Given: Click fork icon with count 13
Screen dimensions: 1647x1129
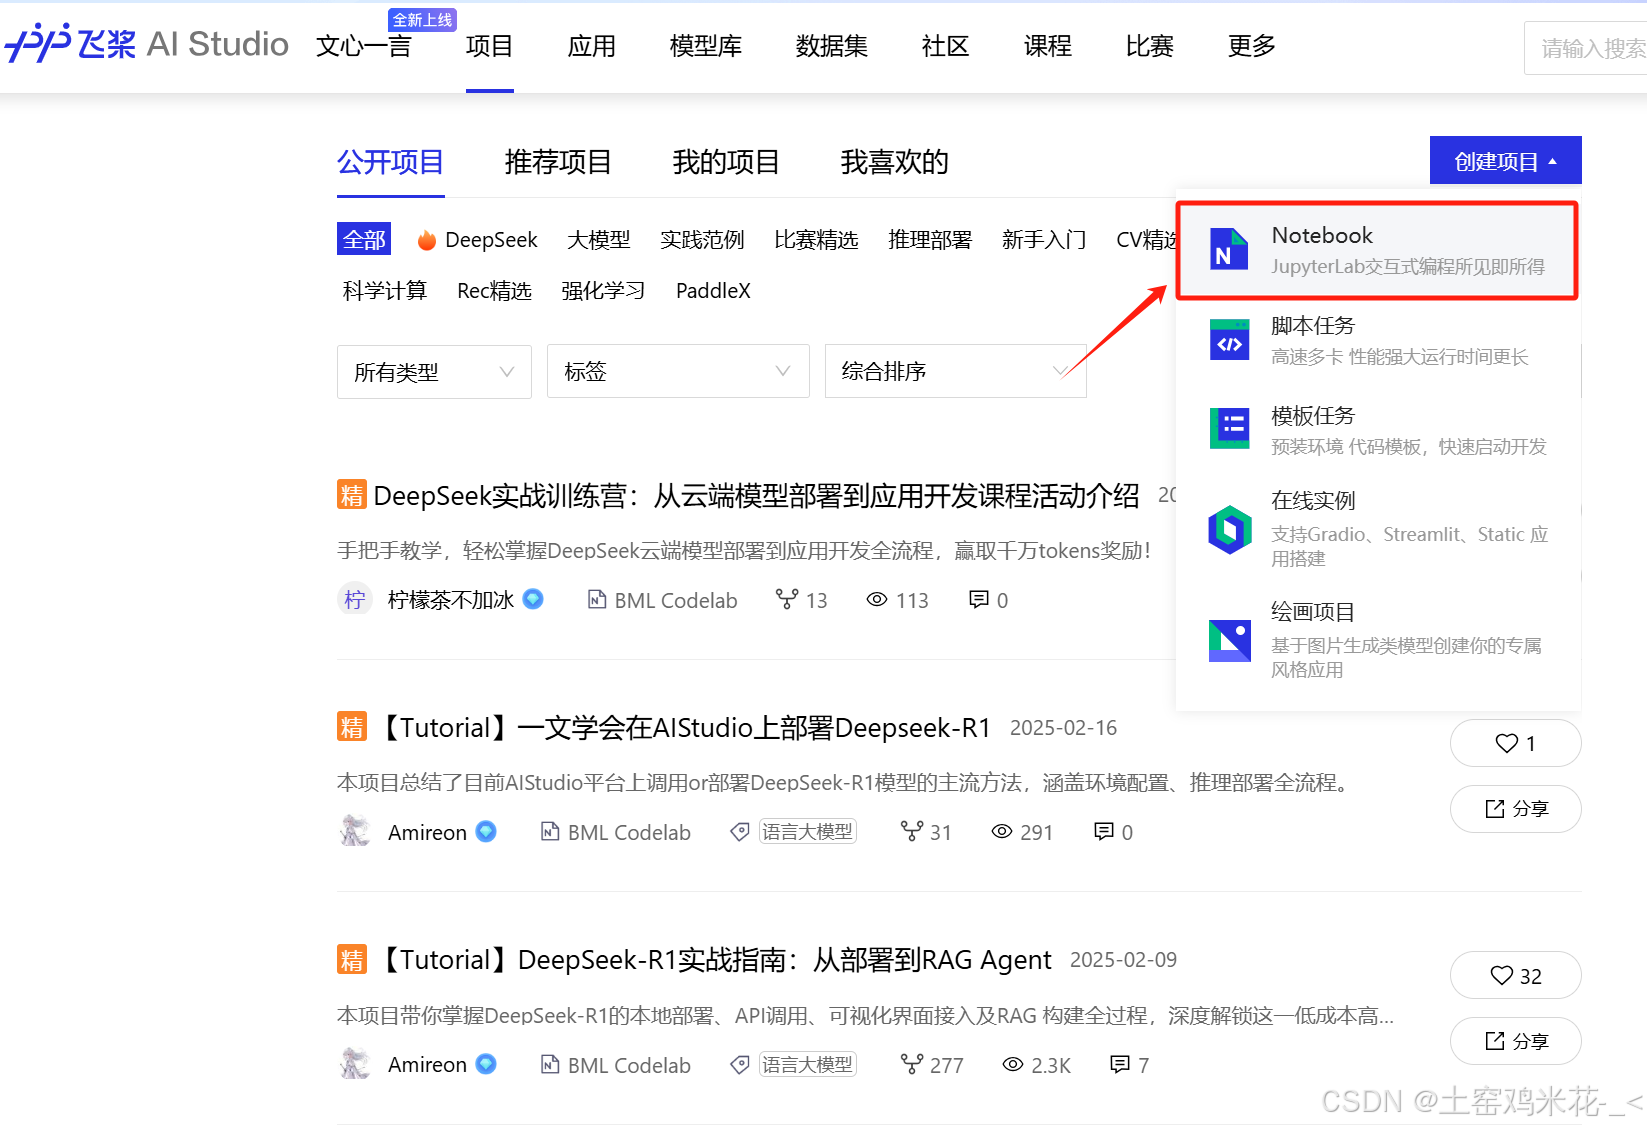Looking at the screenshot, I should click(787, 599).
